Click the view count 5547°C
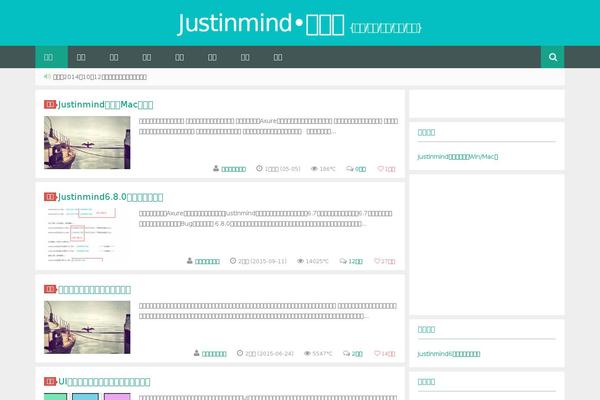The height and width of the screenshot is (400, 600). (322, 353)
